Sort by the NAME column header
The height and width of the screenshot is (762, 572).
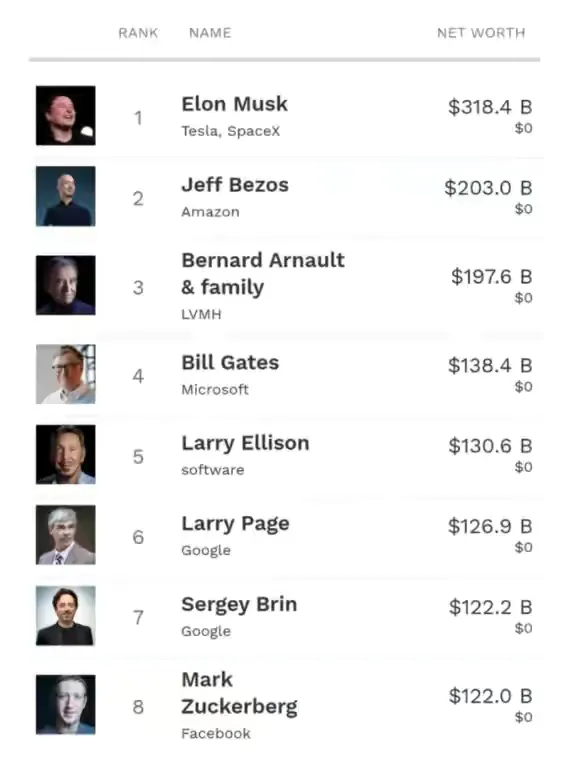point(210,33)
